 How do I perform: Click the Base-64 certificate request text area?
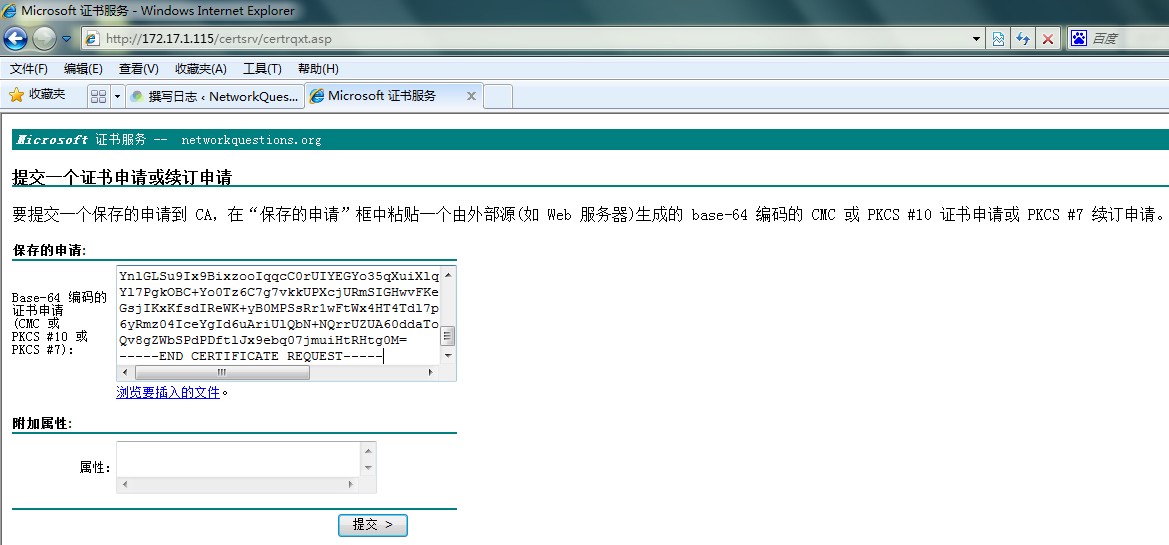pos(280,316)
